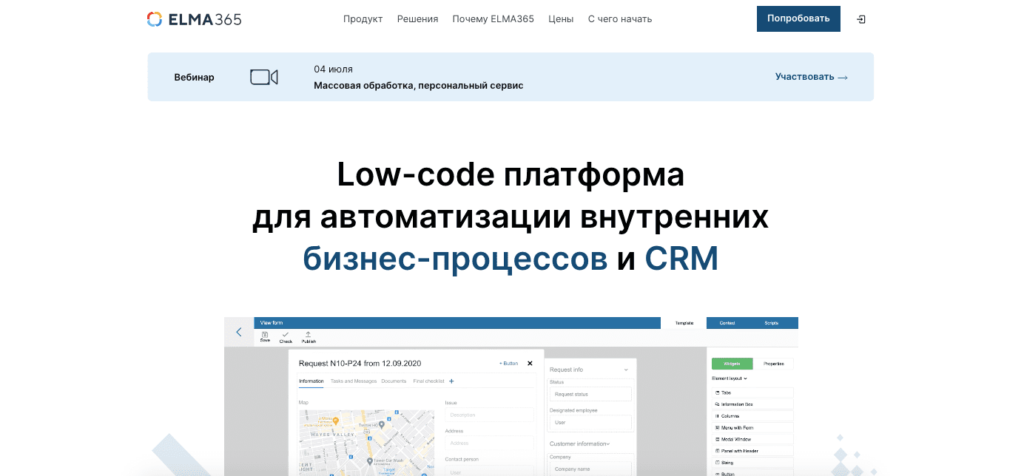Click the video camera webinar icon
This screenshot has width=1024, height=476.
(264, 77)
